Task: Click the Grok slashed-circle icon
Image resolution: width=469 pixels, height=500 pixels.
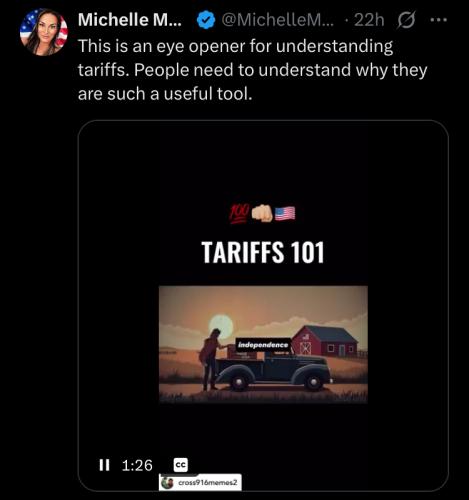Action: tap(407, 20)
